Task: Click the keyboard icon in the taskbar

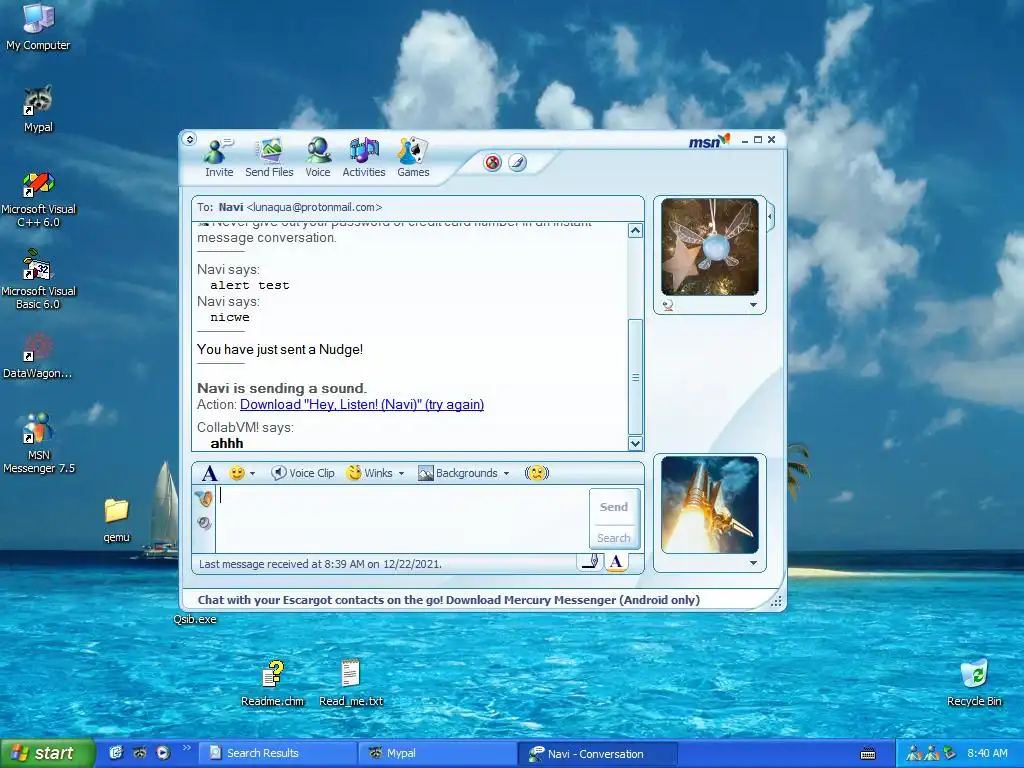Action: click(868, 754)
